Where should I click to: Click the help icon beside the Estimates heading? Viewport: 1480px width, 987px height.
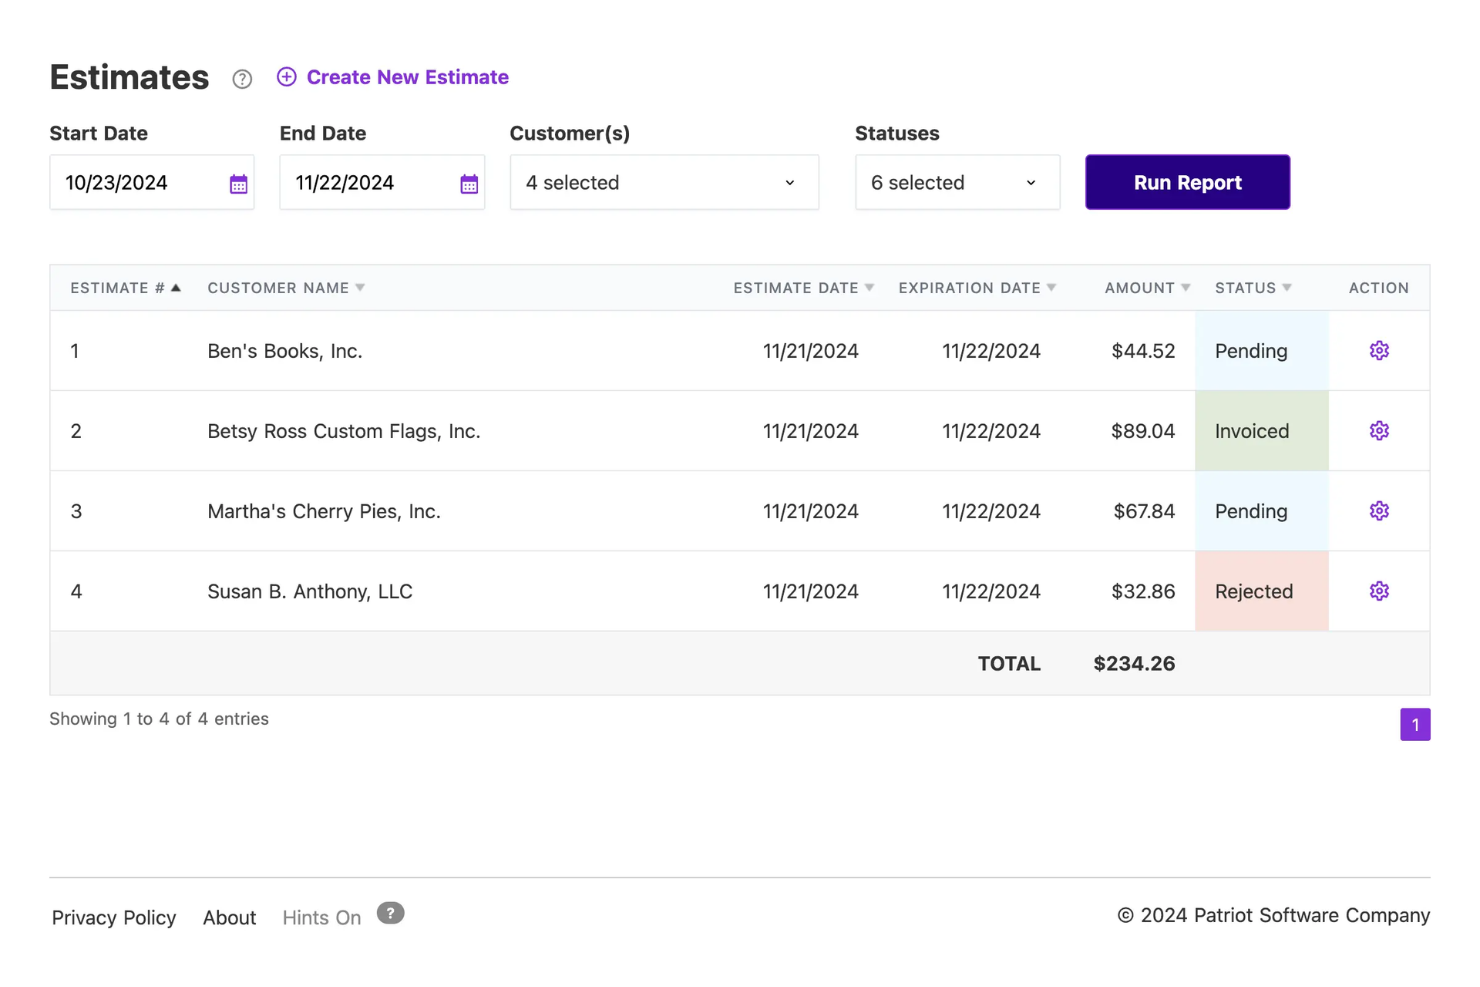(241, 78)
